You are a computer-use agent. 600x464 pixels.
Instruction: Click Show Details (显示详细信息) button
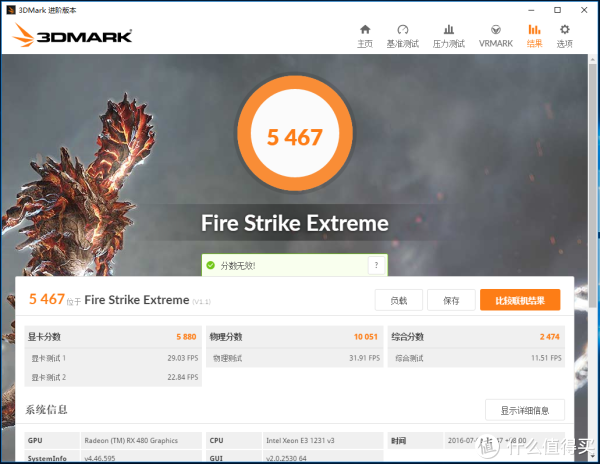(525, 410)
